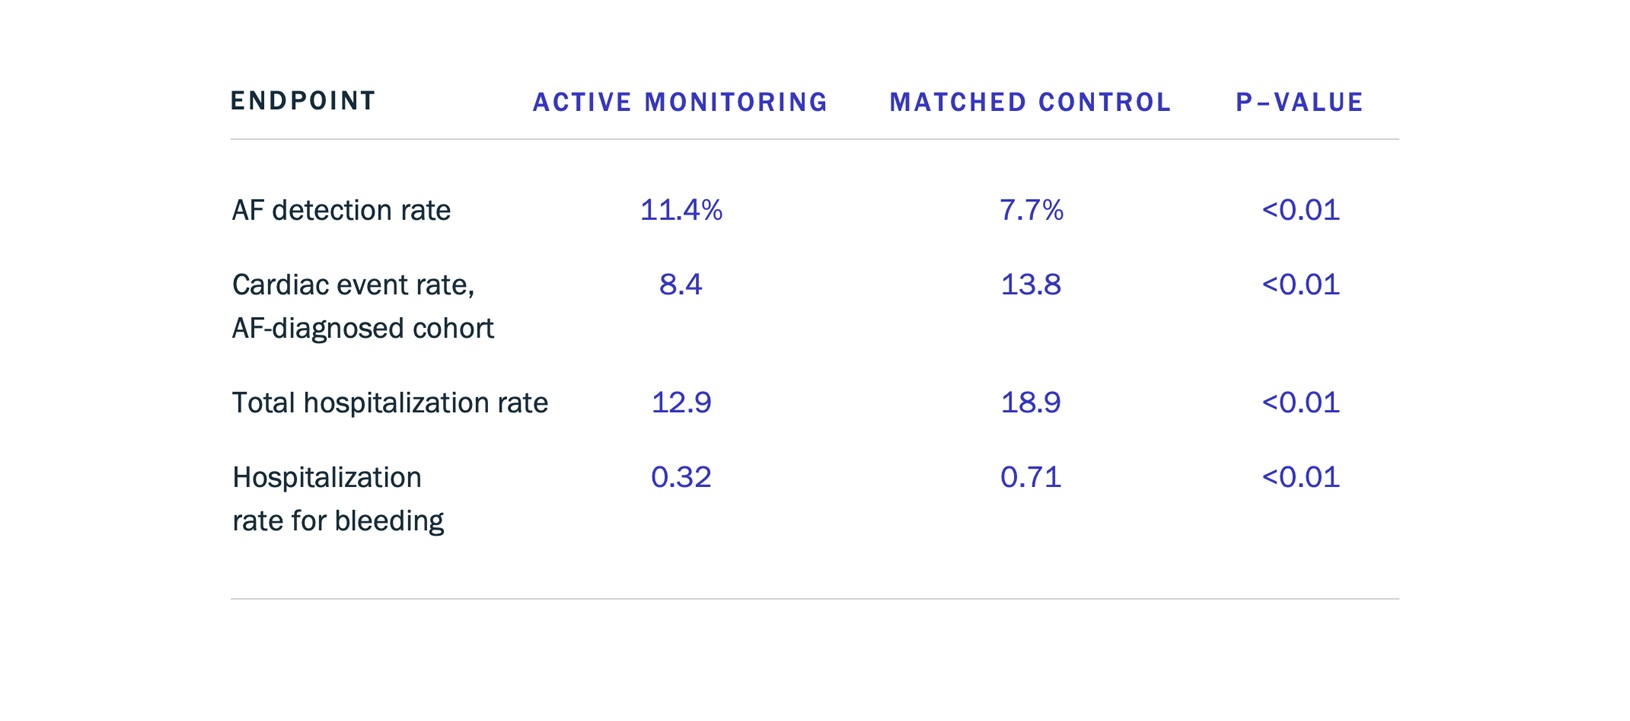Image resolution: width=1630 pixels, height=721 pixels.
Task: Select the 0.71 matched control value
Action: point(1031,477)
